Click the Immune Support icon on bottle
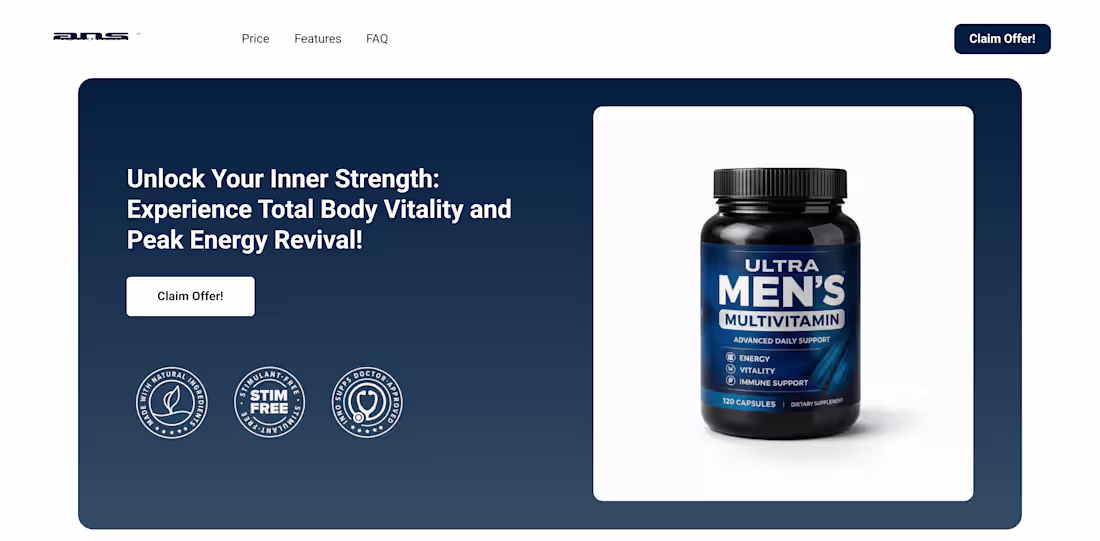The height and width of the screenshot is (541, 1100). point(730,382)
